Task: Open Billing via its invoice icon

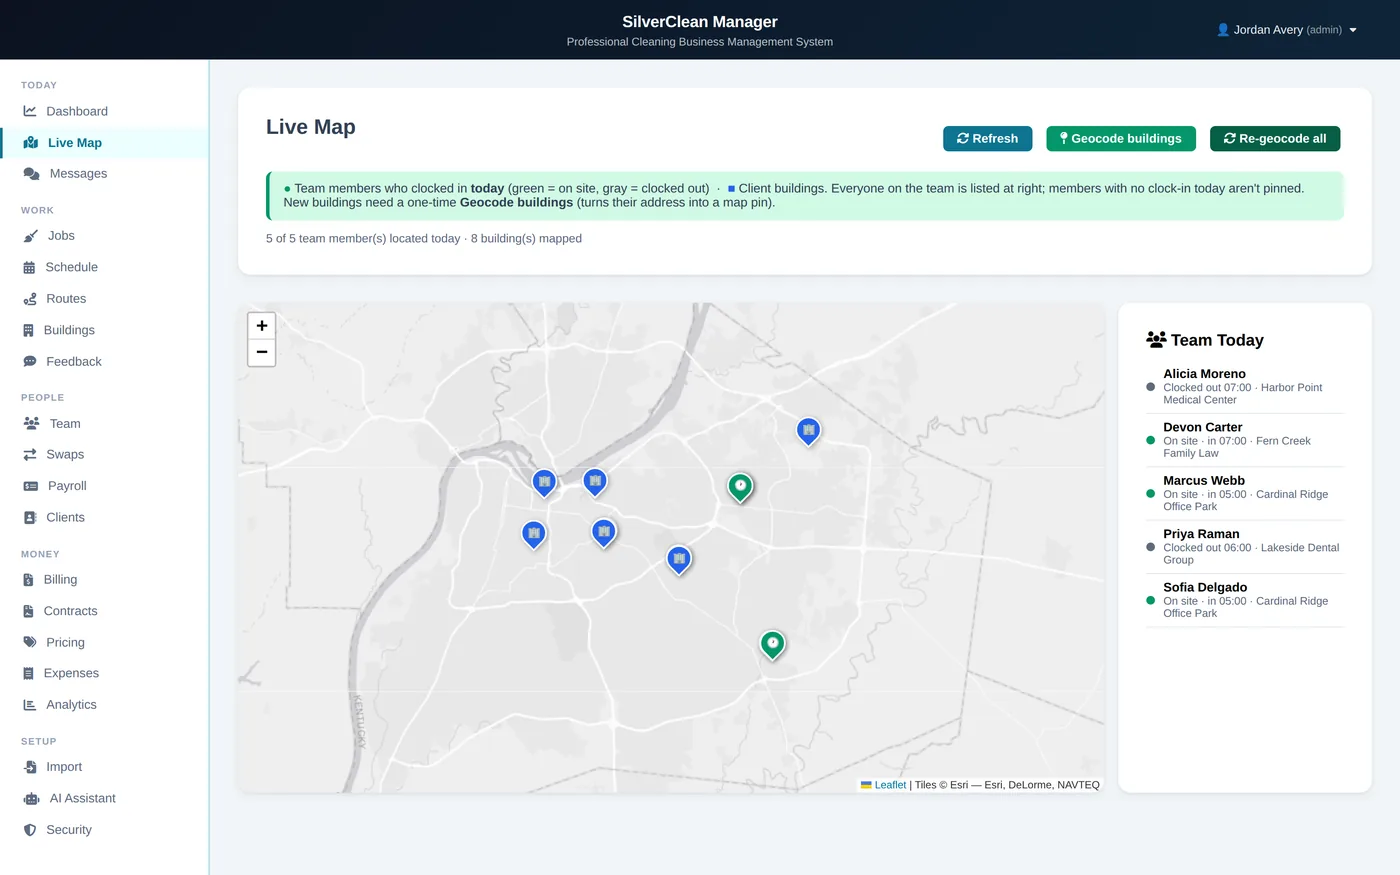Action: pos(28,580)
